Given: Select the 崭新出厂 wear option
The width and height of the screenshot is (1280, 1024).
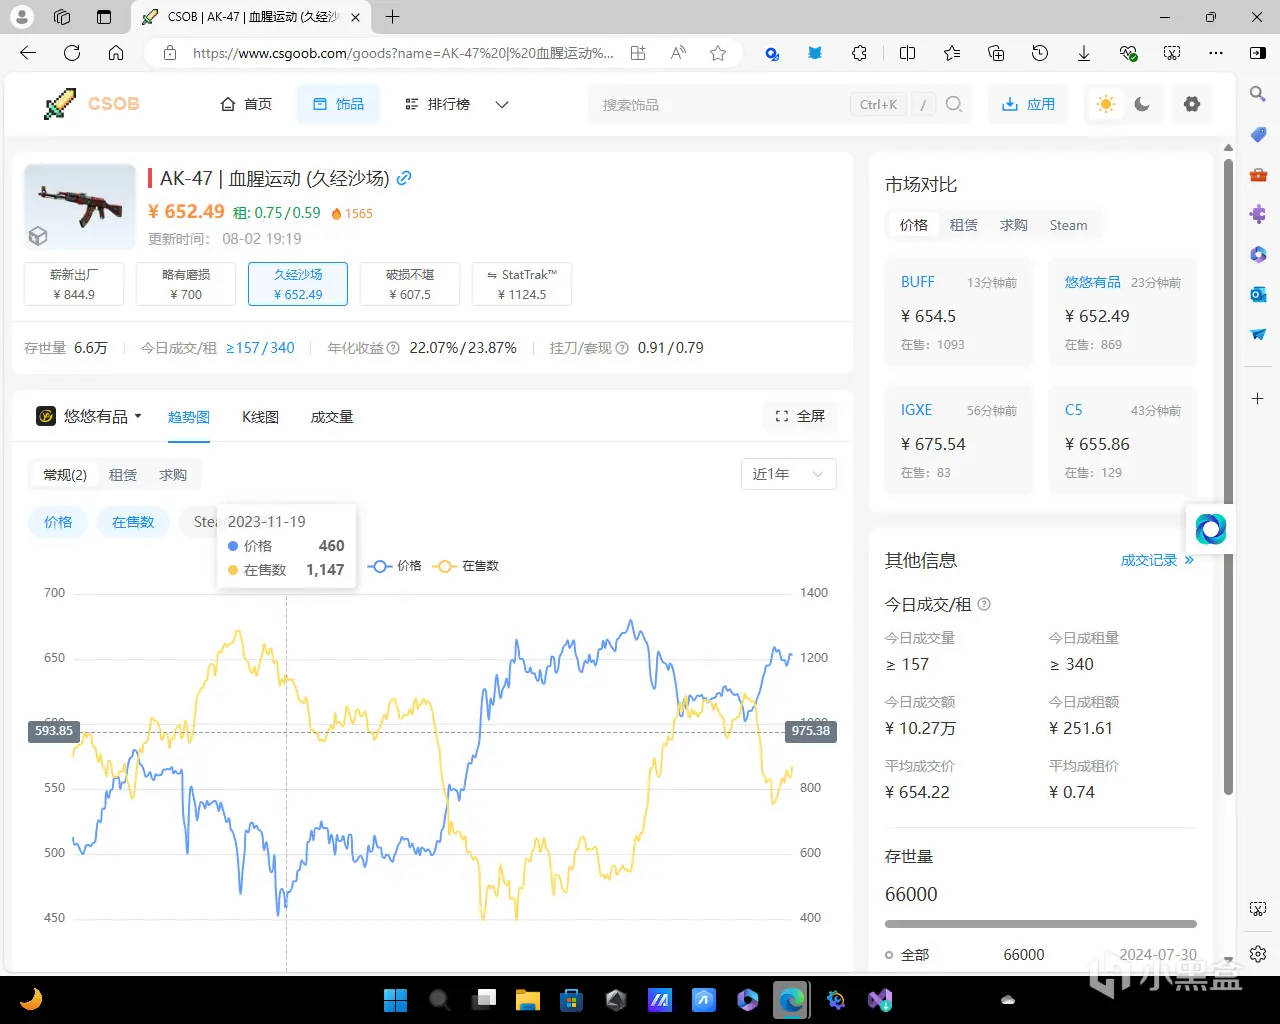Looking at the screenshot, I should pos(74,284).
